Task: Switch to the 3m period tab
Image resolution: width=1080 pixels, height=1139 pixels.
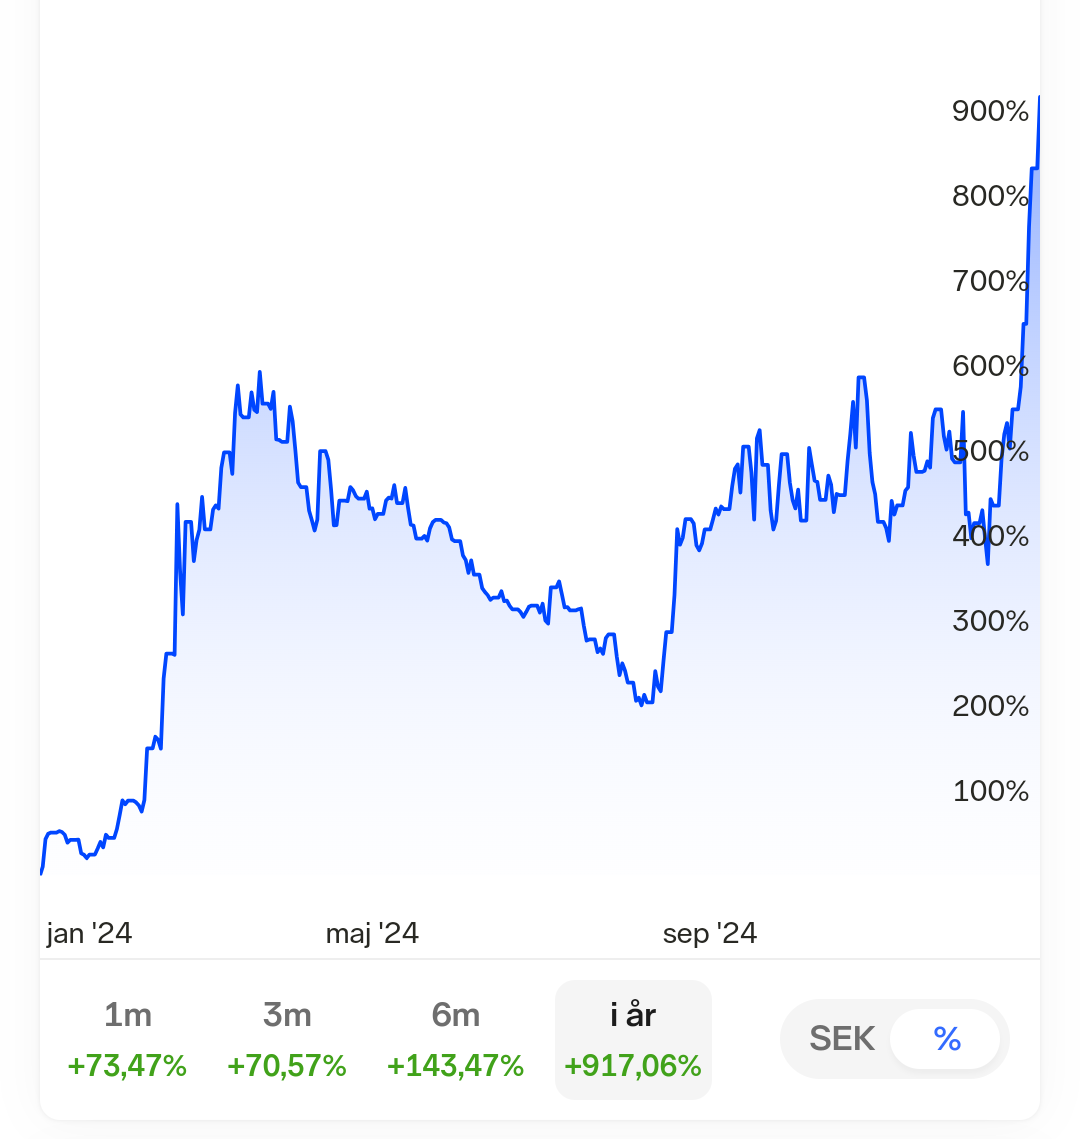Action: 287,1039
